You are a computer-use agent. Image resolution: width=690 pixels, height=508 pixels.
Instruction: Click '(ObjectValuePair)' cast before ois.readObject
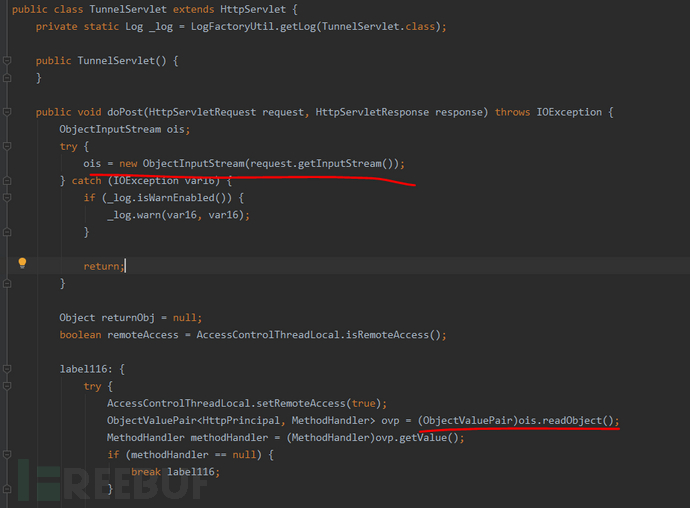[468, 421]
